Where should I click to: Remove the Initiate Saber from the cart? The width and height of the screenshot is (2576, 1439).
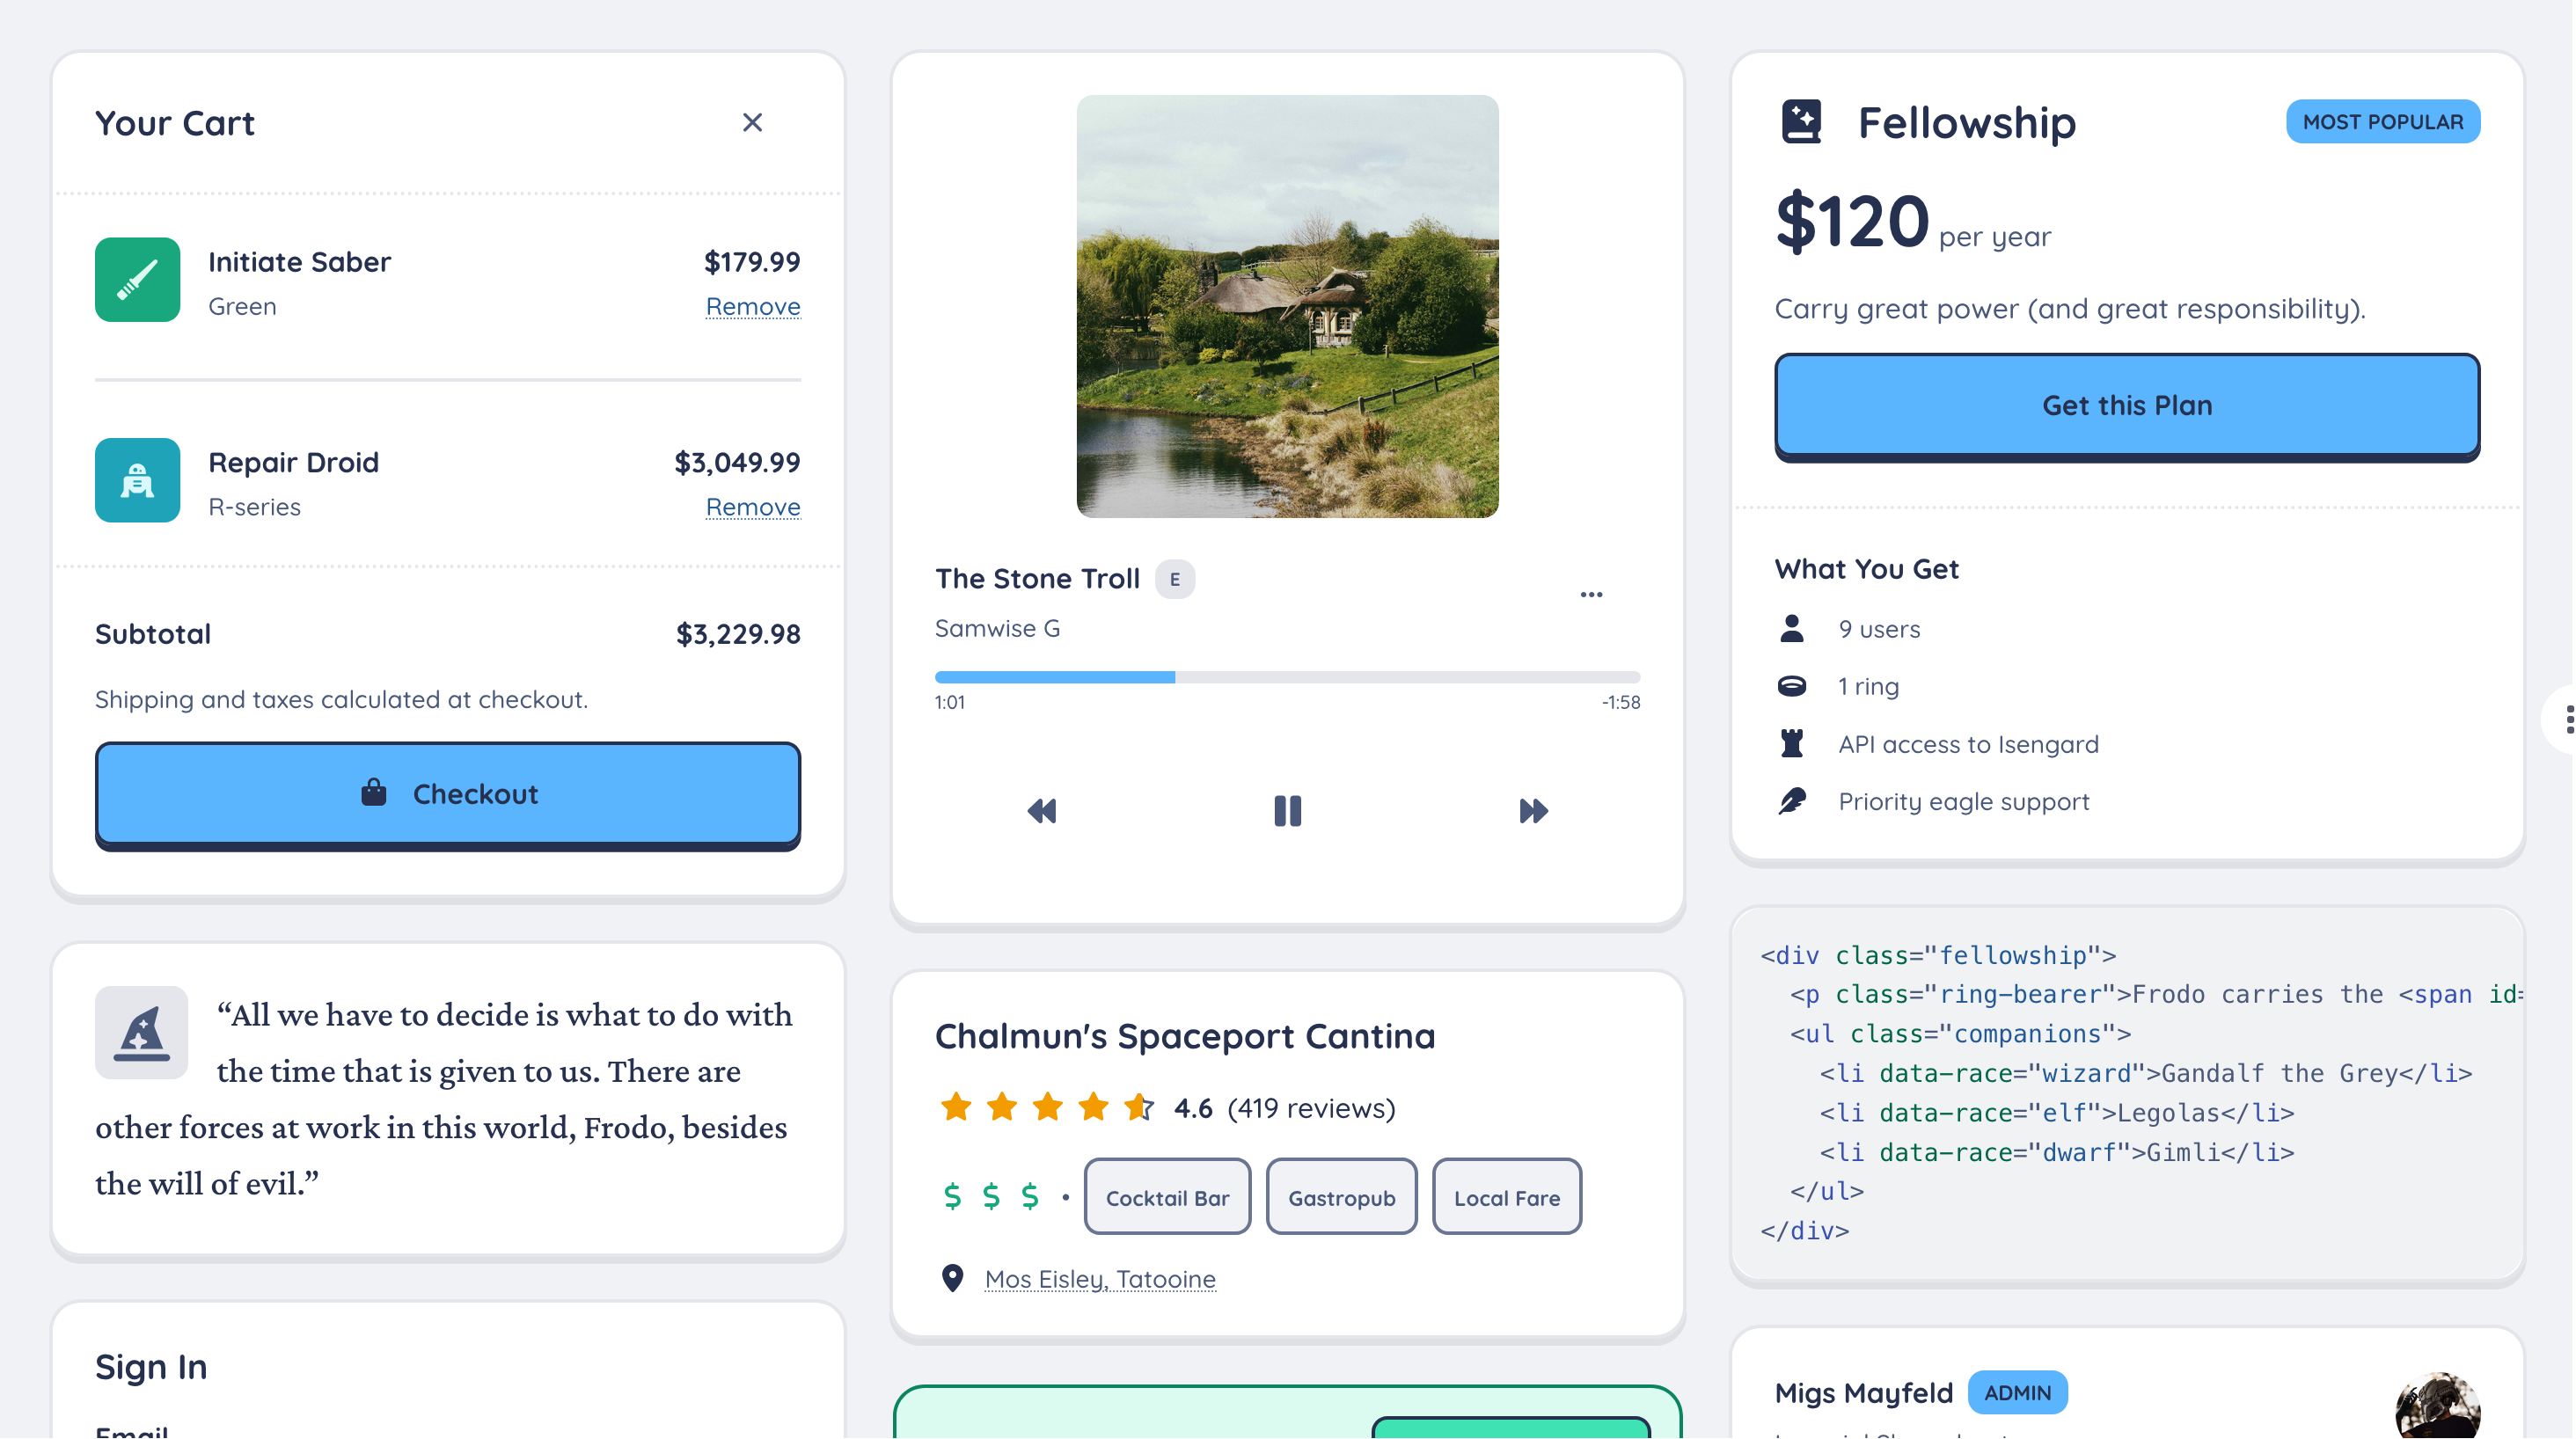pyautogui.click(x=753, y=306)
